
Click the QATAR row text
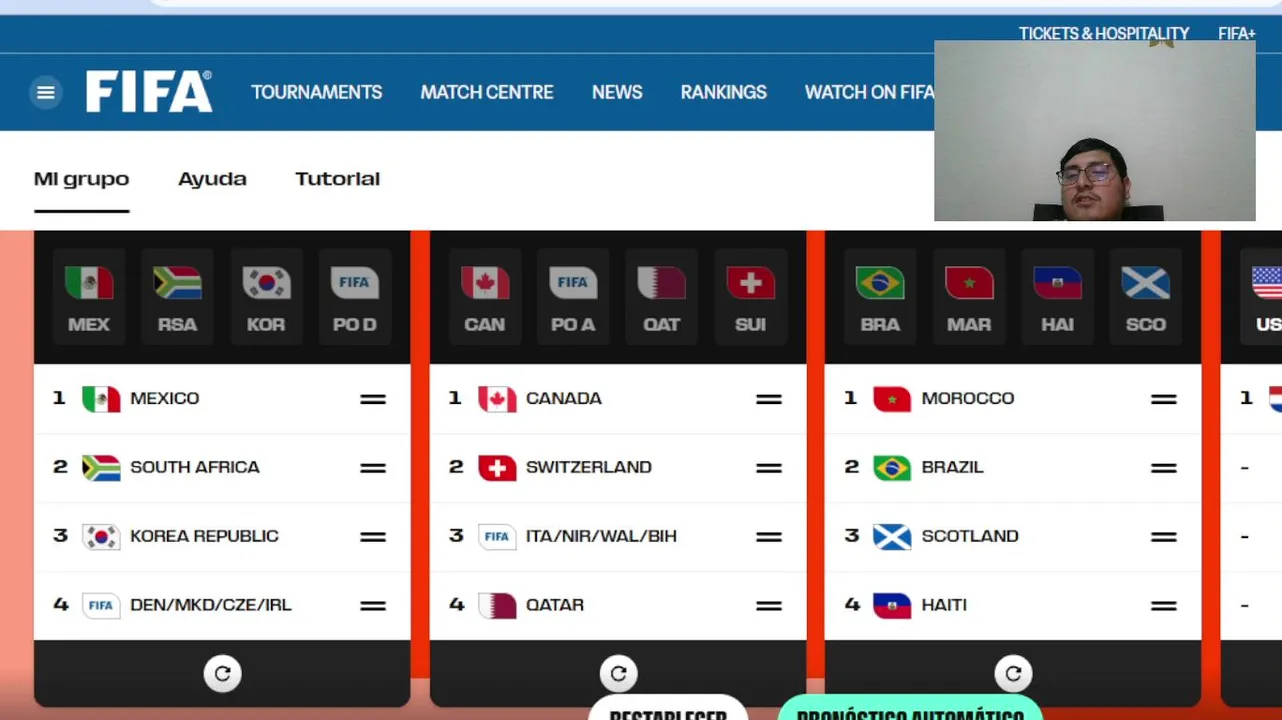click(555, 605)
